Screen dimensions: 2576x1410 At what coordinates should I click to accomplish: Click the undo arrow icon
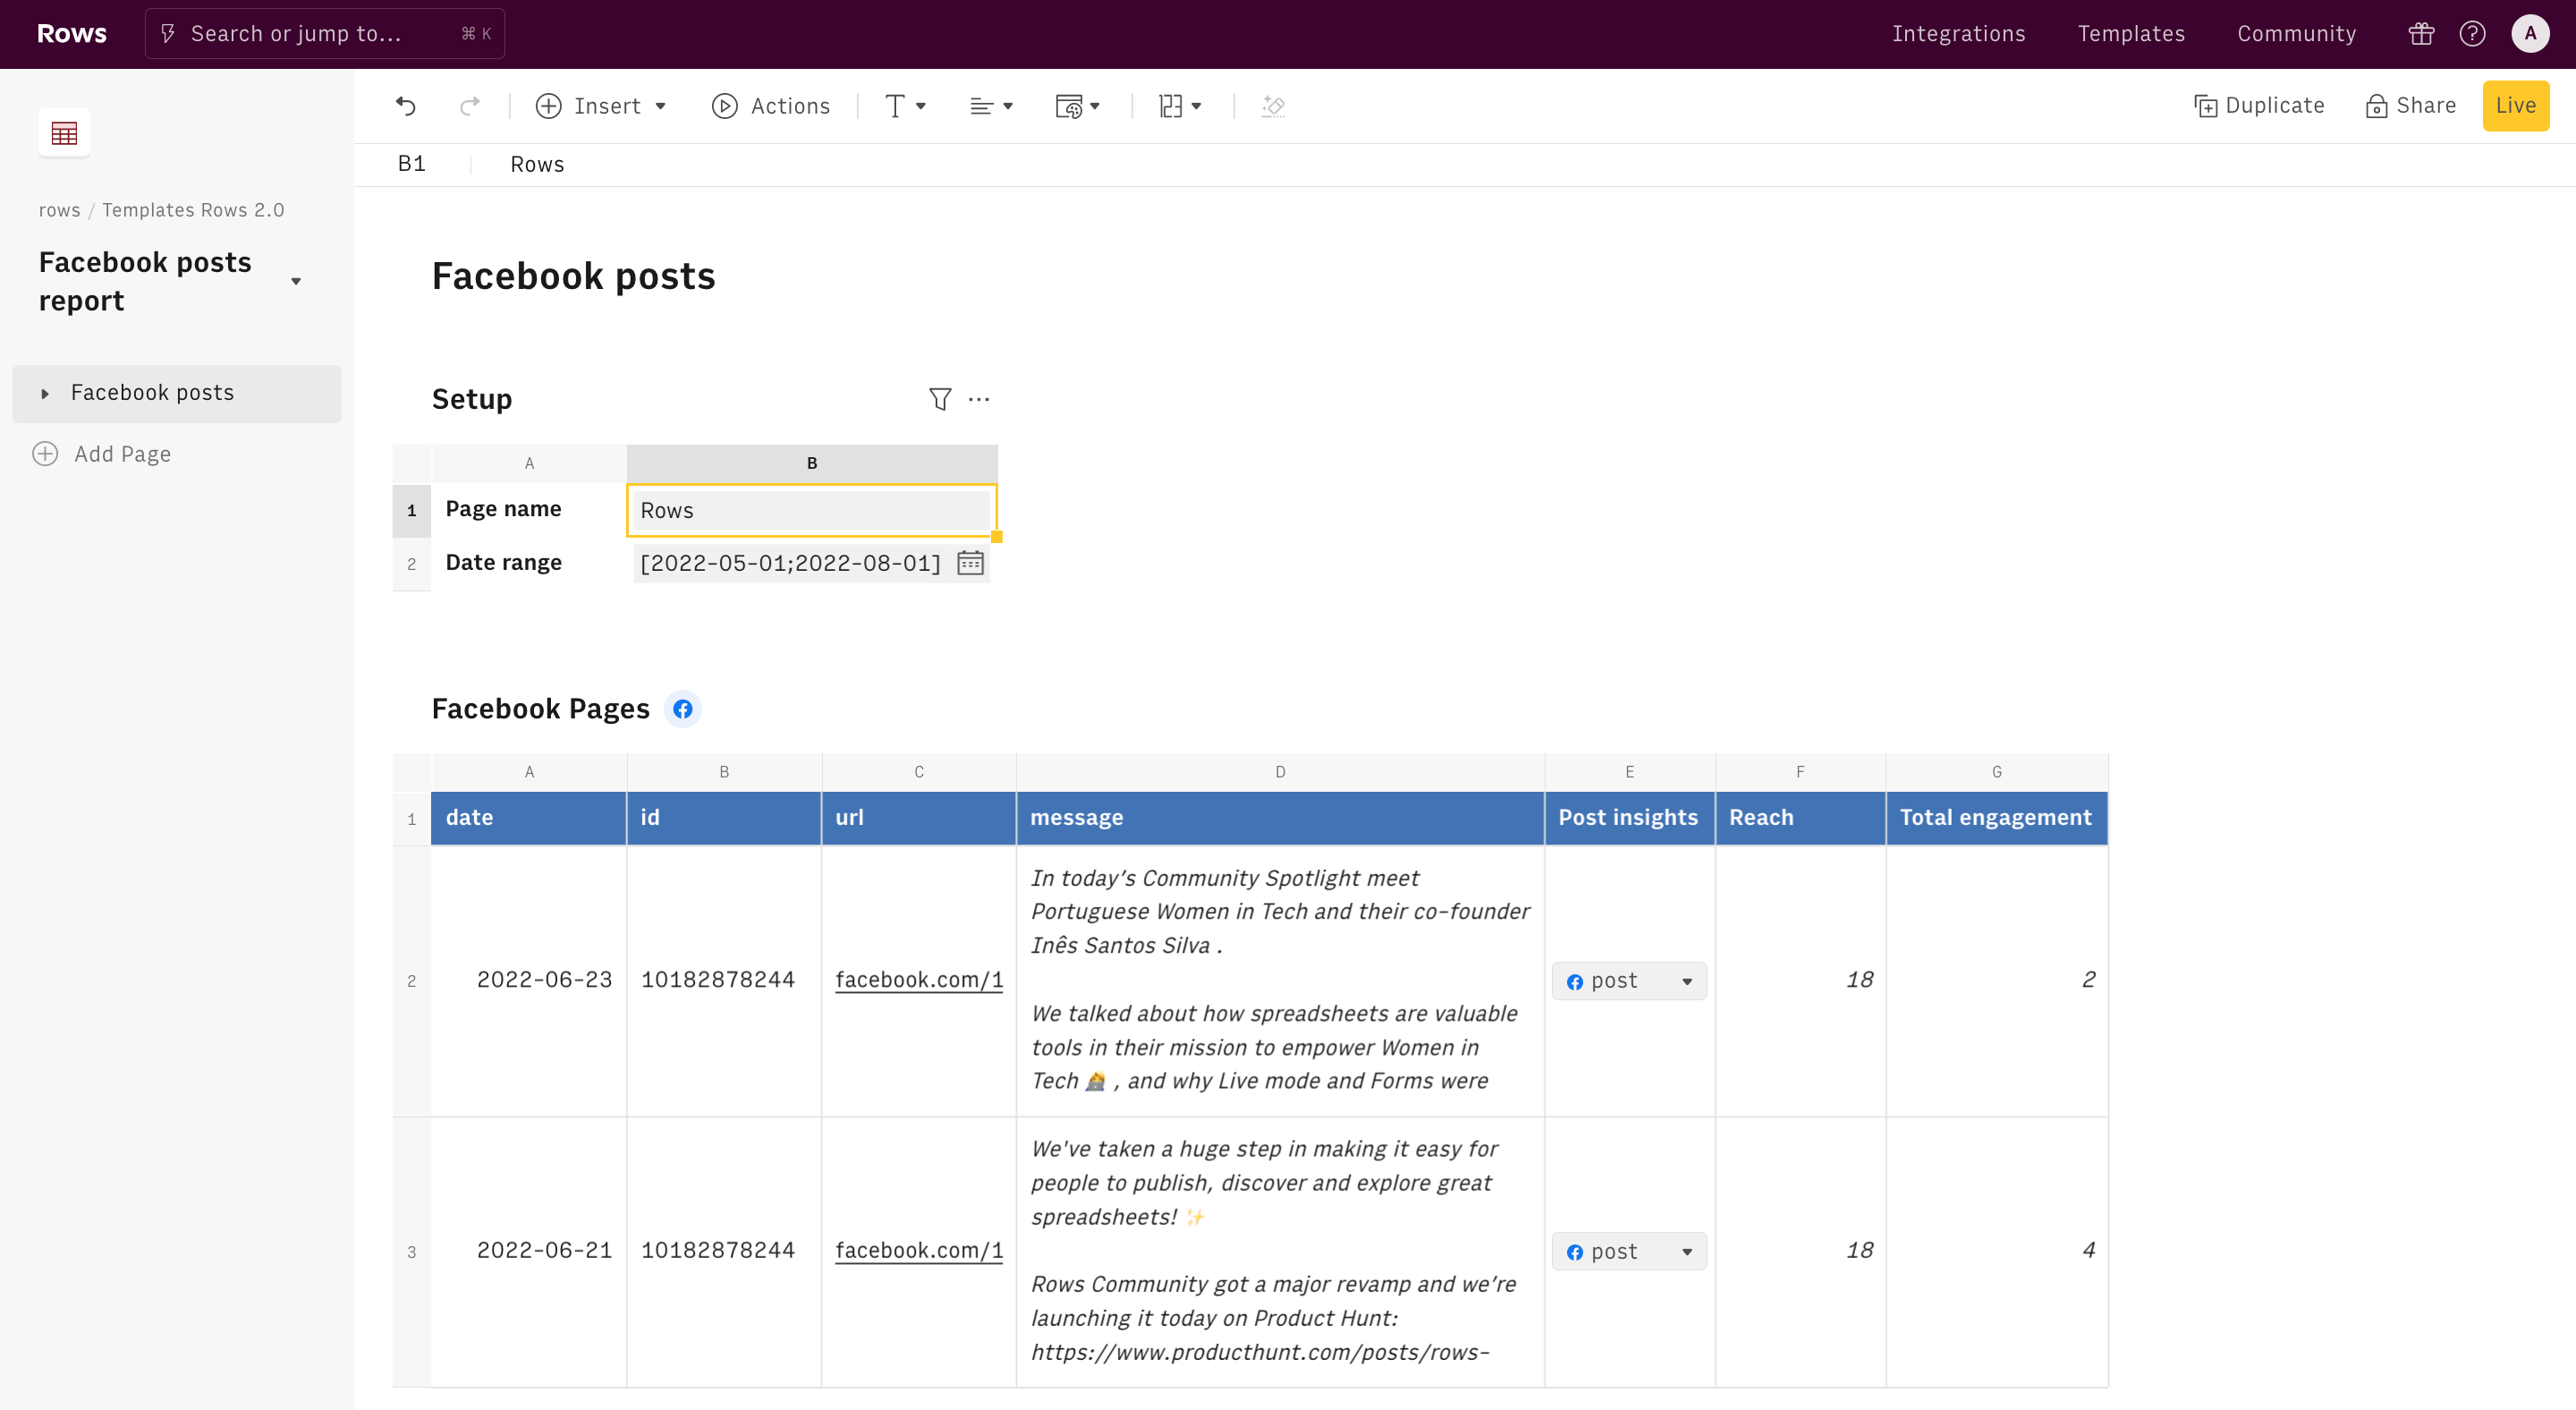tap(405, 106)
